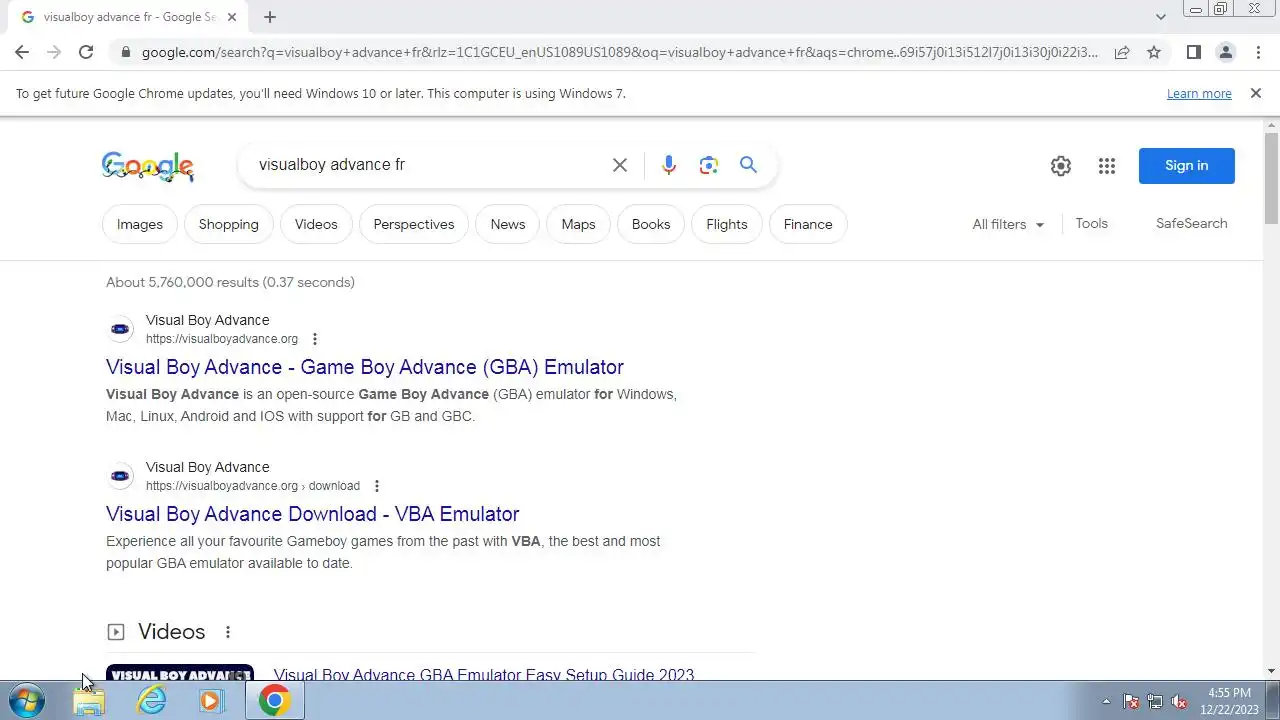This screenshot has width=1280, height=720.
Task: Click the site info lock icon
Action: [x=125, y=52]
